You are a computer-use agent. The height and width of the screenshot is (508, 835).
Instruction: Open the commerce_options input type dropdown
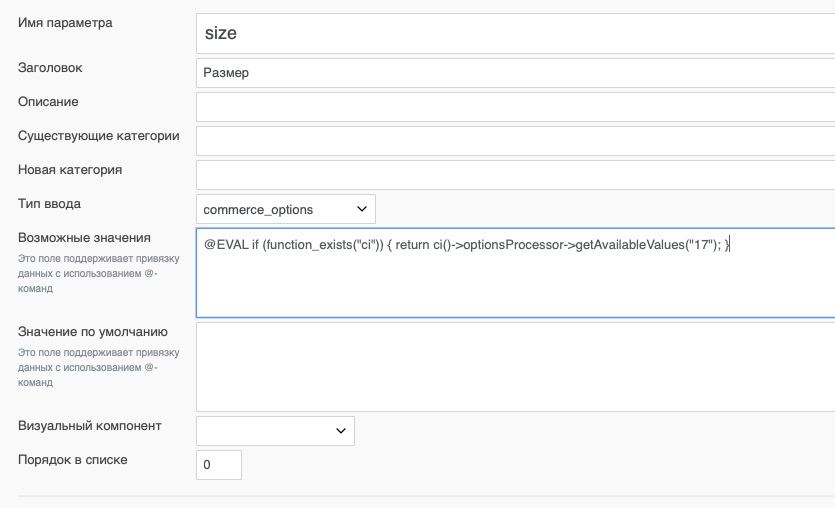(285, 209)
